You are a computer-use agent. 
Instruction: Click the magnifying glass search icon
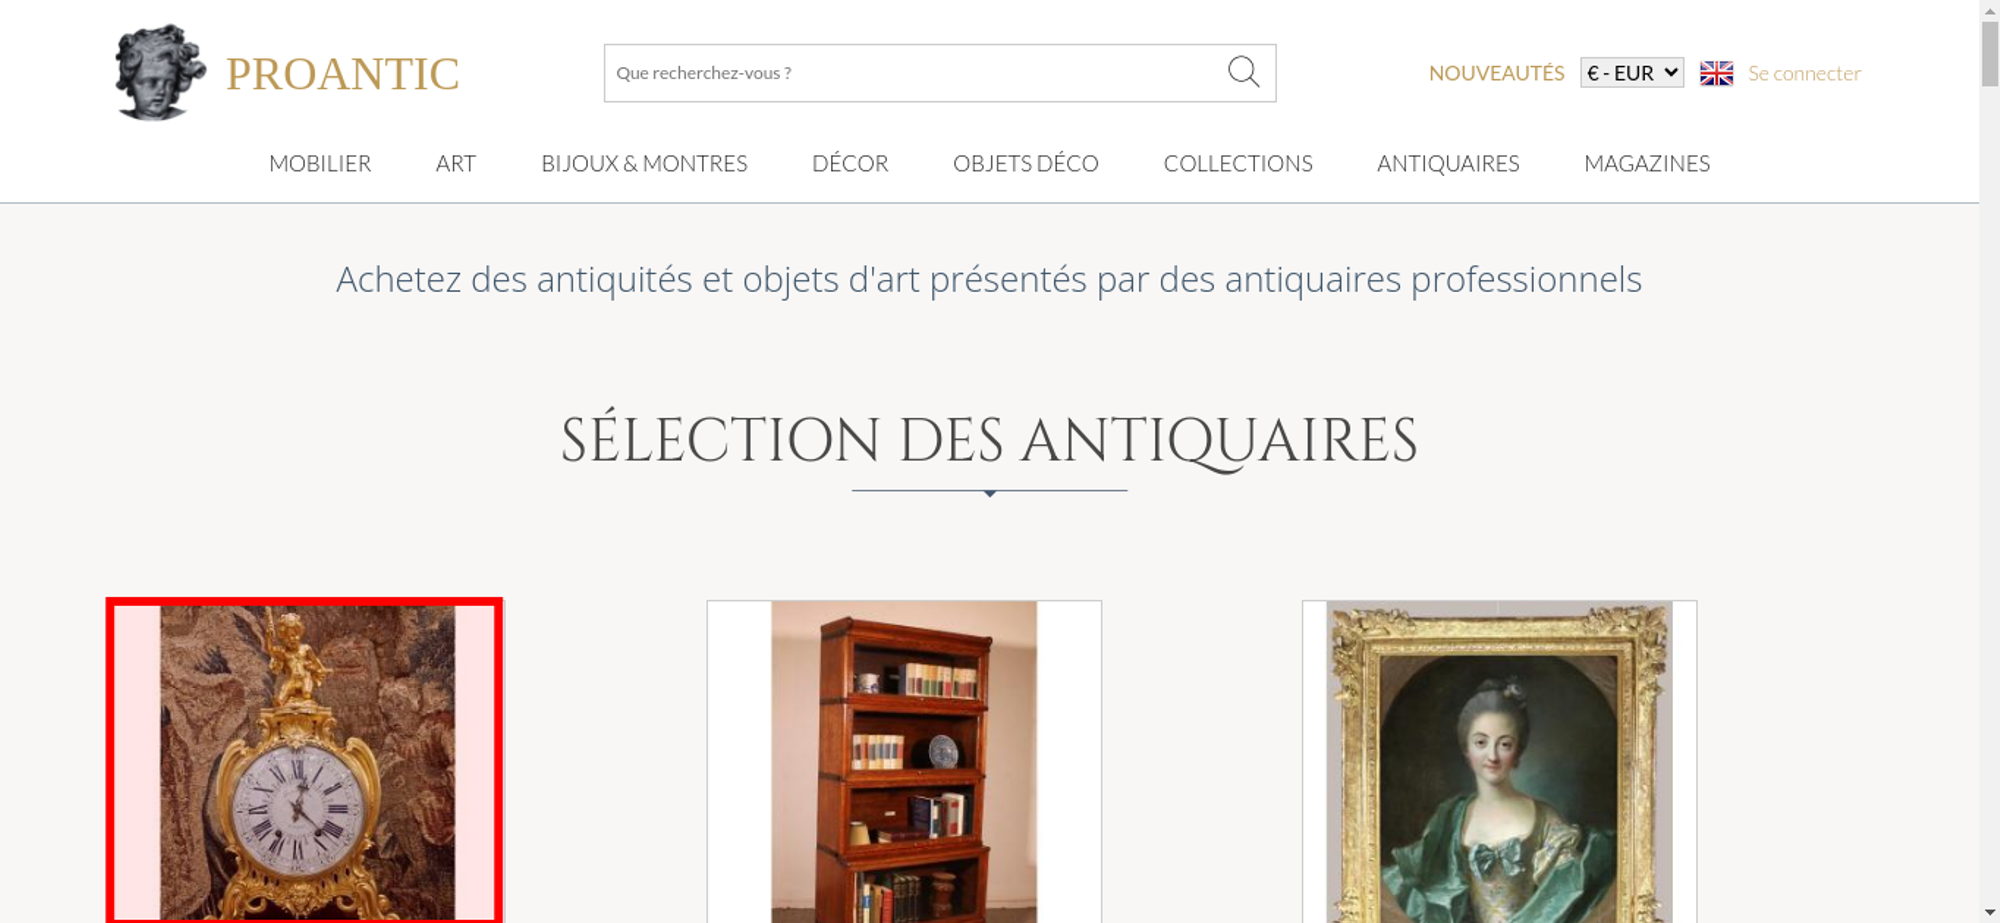(1243, 72)
